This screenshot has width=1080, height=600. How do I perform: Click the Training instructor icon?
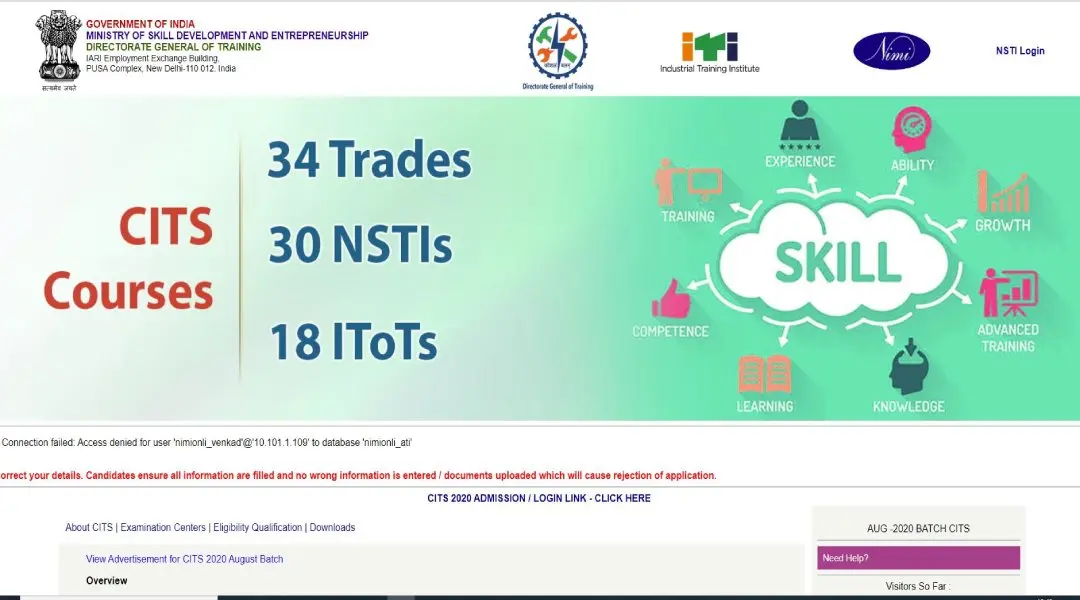coord(687,182)
